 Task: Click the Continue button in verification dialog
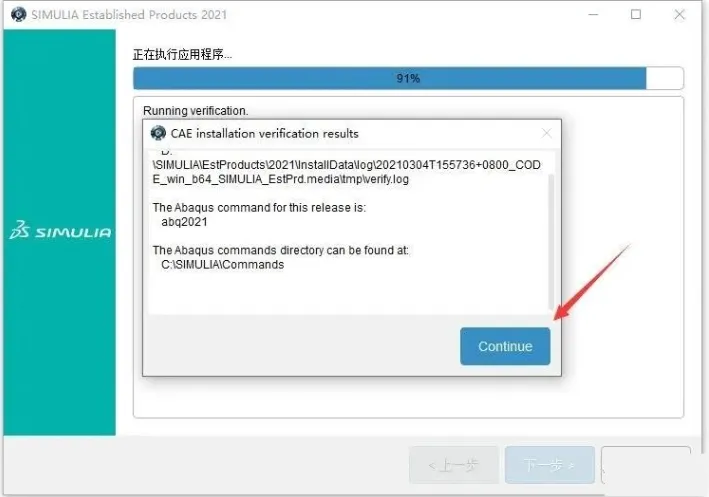pyautogui.click(x=505, y=346)
